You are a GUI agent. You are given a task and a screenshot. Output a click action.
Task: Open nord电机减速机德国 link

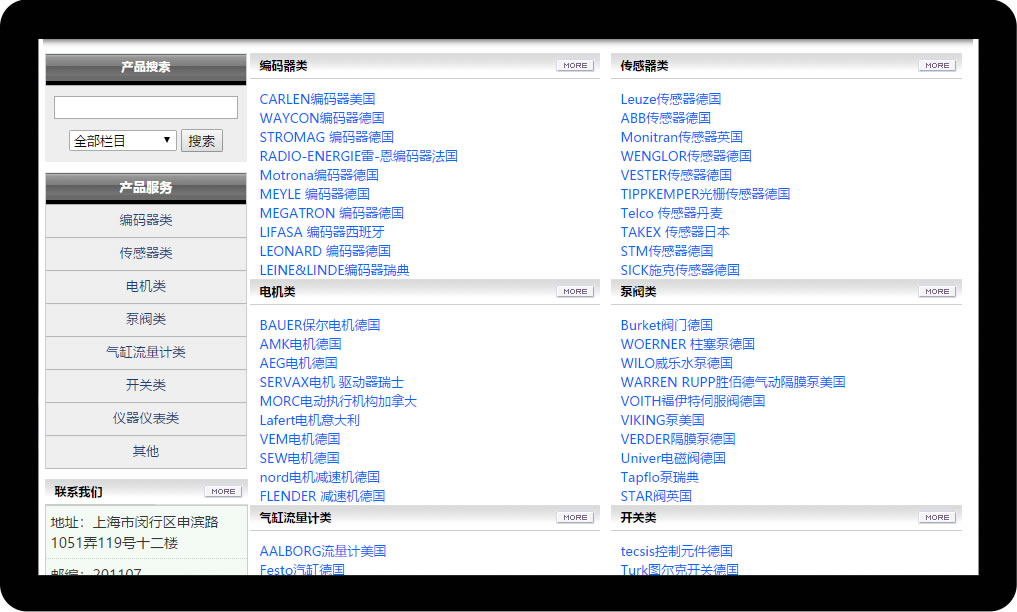(x=320, y=478)
